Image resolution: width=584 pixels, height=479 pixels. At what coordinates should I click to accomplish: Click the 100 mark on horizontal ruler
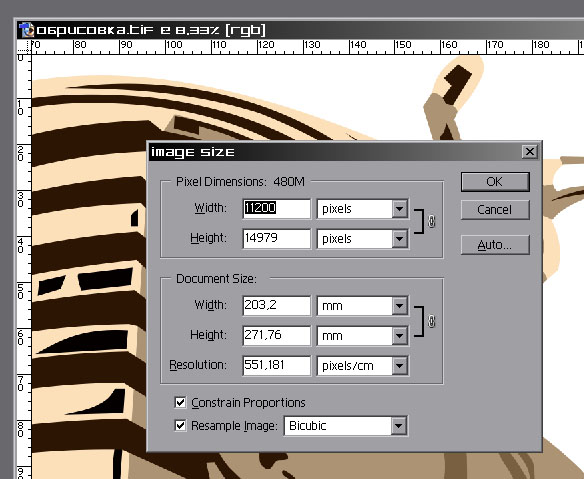coord(174,45)
